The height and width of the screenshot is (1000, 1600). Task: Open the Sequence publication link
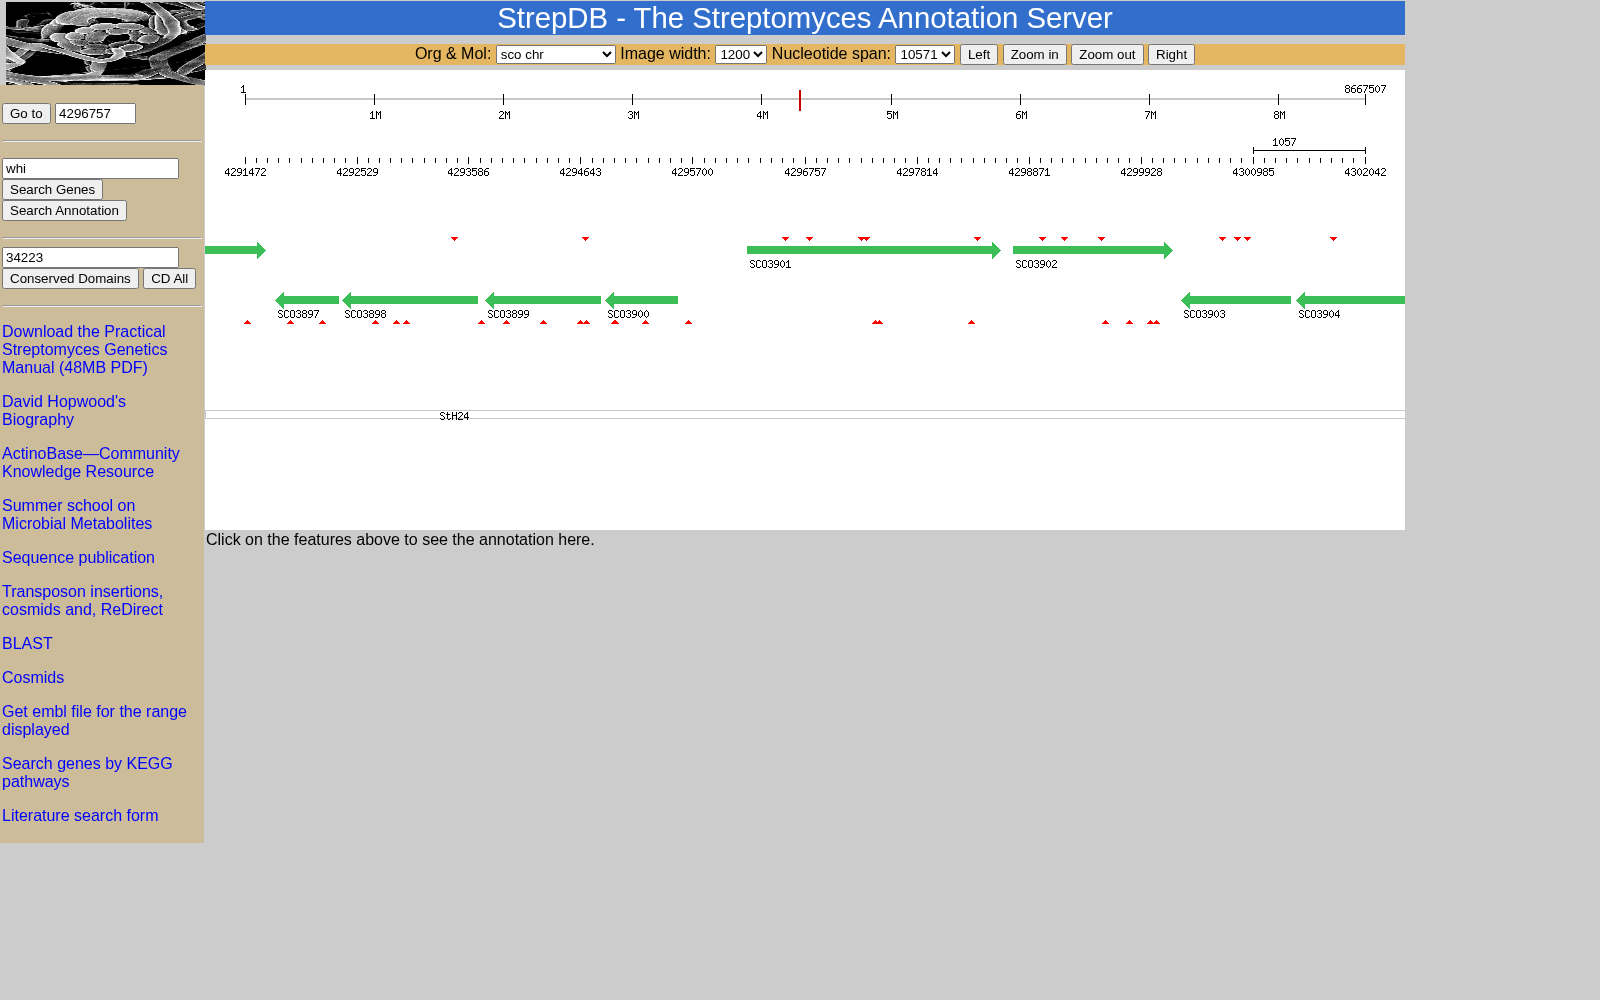point(78,557)
